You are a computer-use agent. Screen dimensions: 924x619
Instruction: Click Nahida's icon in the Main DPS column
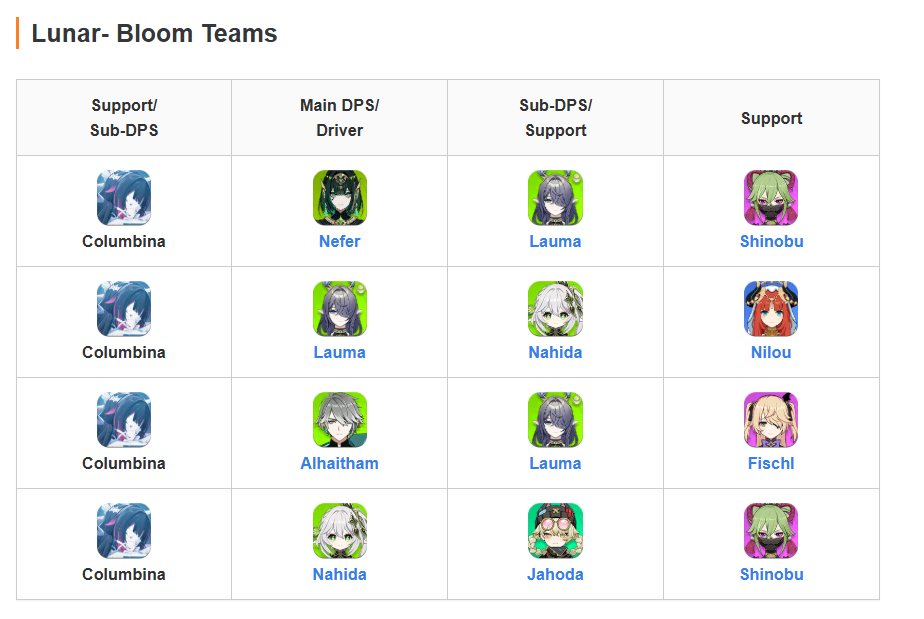(x=340, y=530)
